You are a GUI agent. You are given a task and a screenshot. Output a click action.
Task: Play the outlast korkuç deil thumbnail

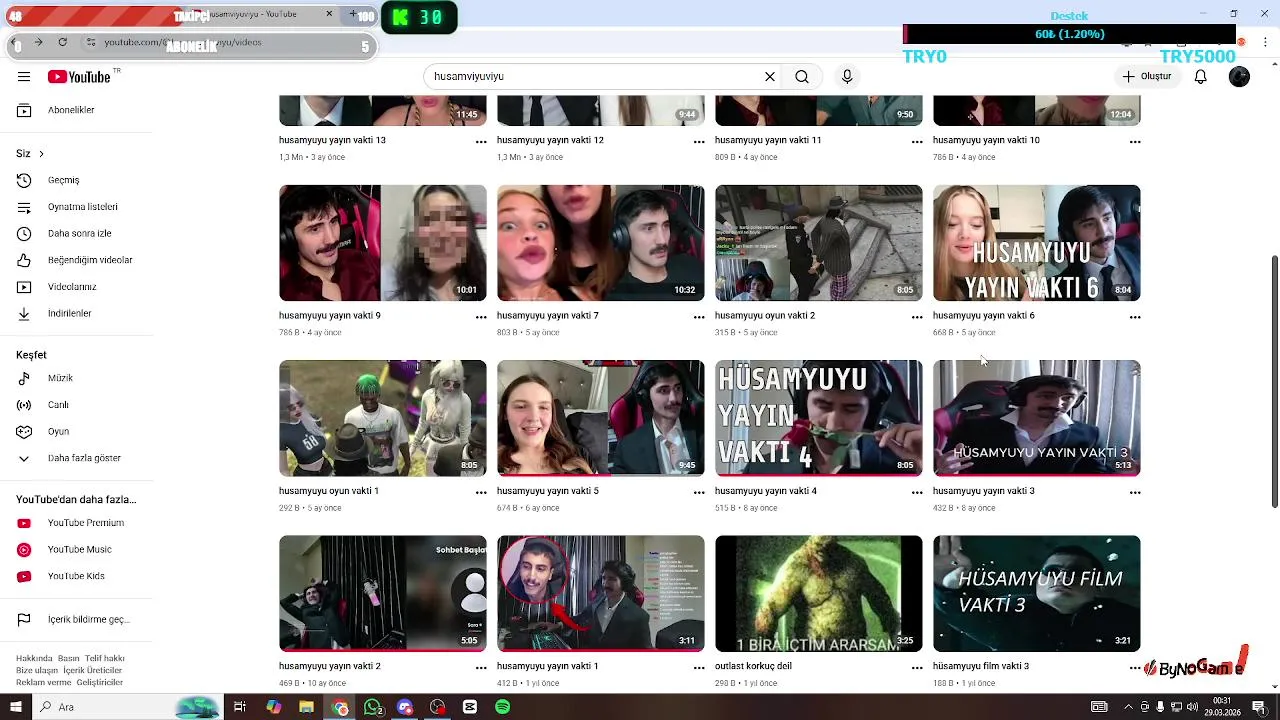819,594
